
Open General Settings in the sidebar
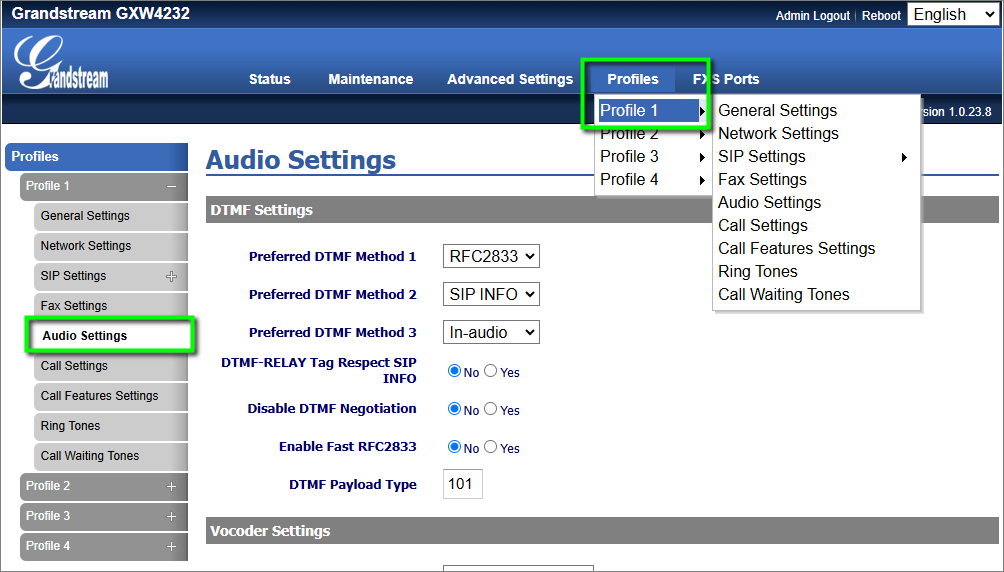pos(111,217)
